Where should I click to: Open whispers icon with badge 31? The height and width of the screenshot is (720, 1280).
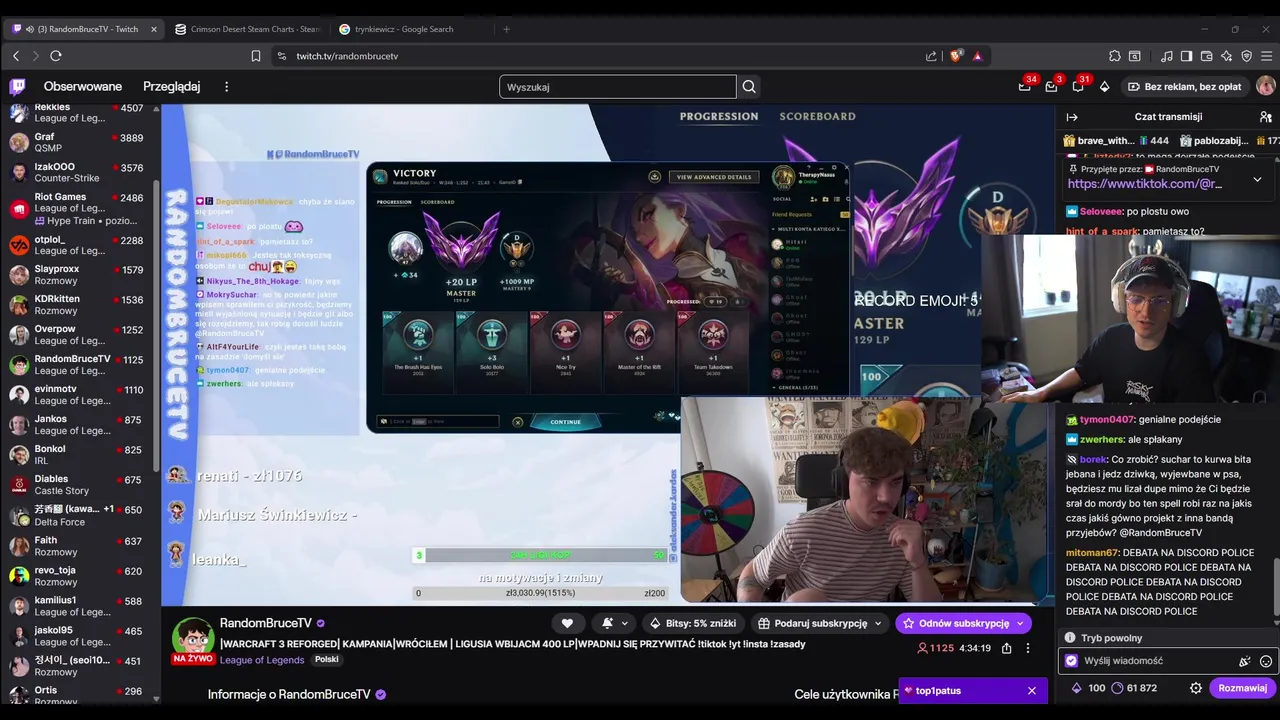[x=1077, y=87]
